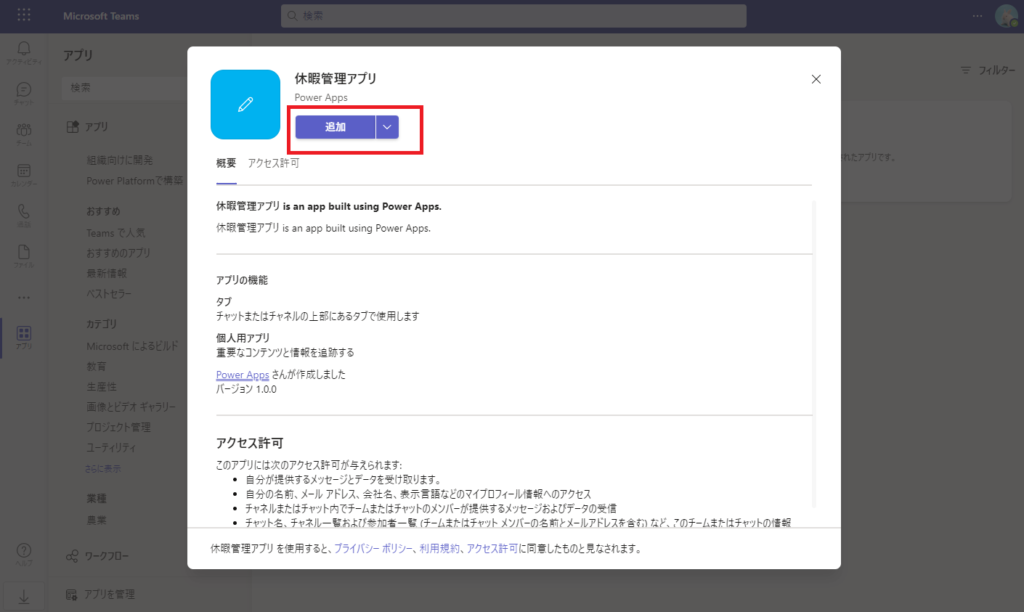
Task: Select 画像とビデオ ギャラリー category
Action: coord(131,407)
